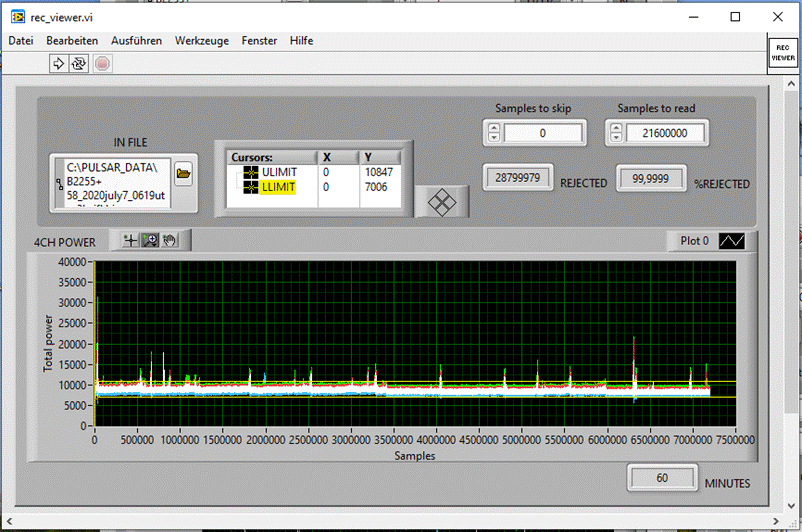Image resolution: width=802 pixels, height=532 pixels.
Task: Click the 7500000 X-axis scale label
Action: 735,440
